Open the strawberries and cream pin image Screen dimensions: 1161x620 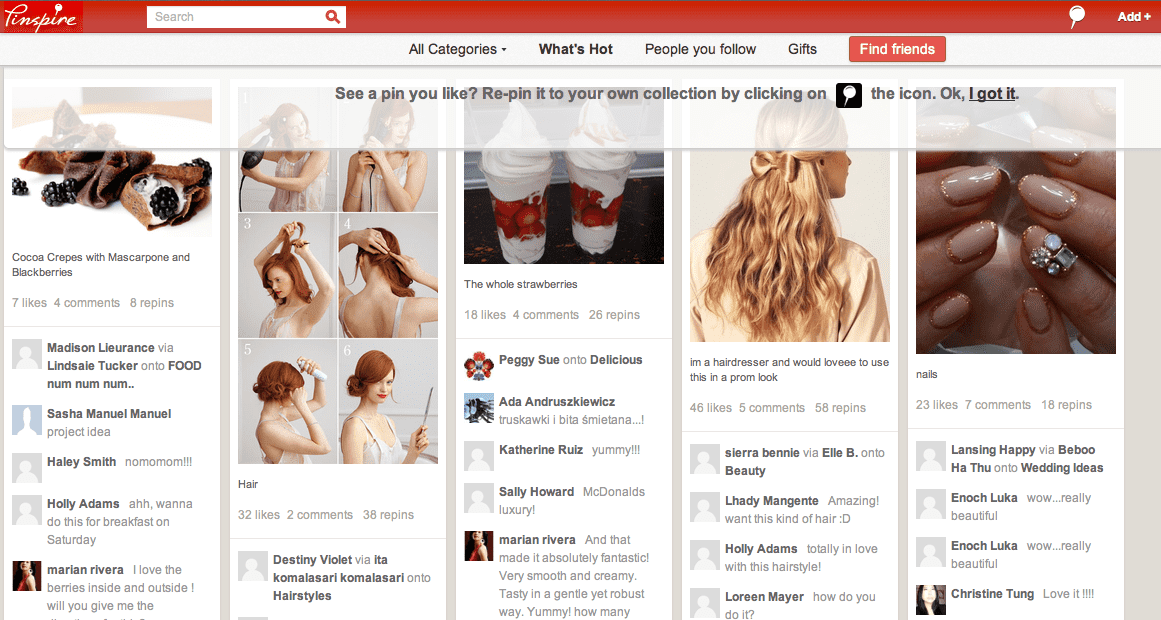click(x=563, y=175)
